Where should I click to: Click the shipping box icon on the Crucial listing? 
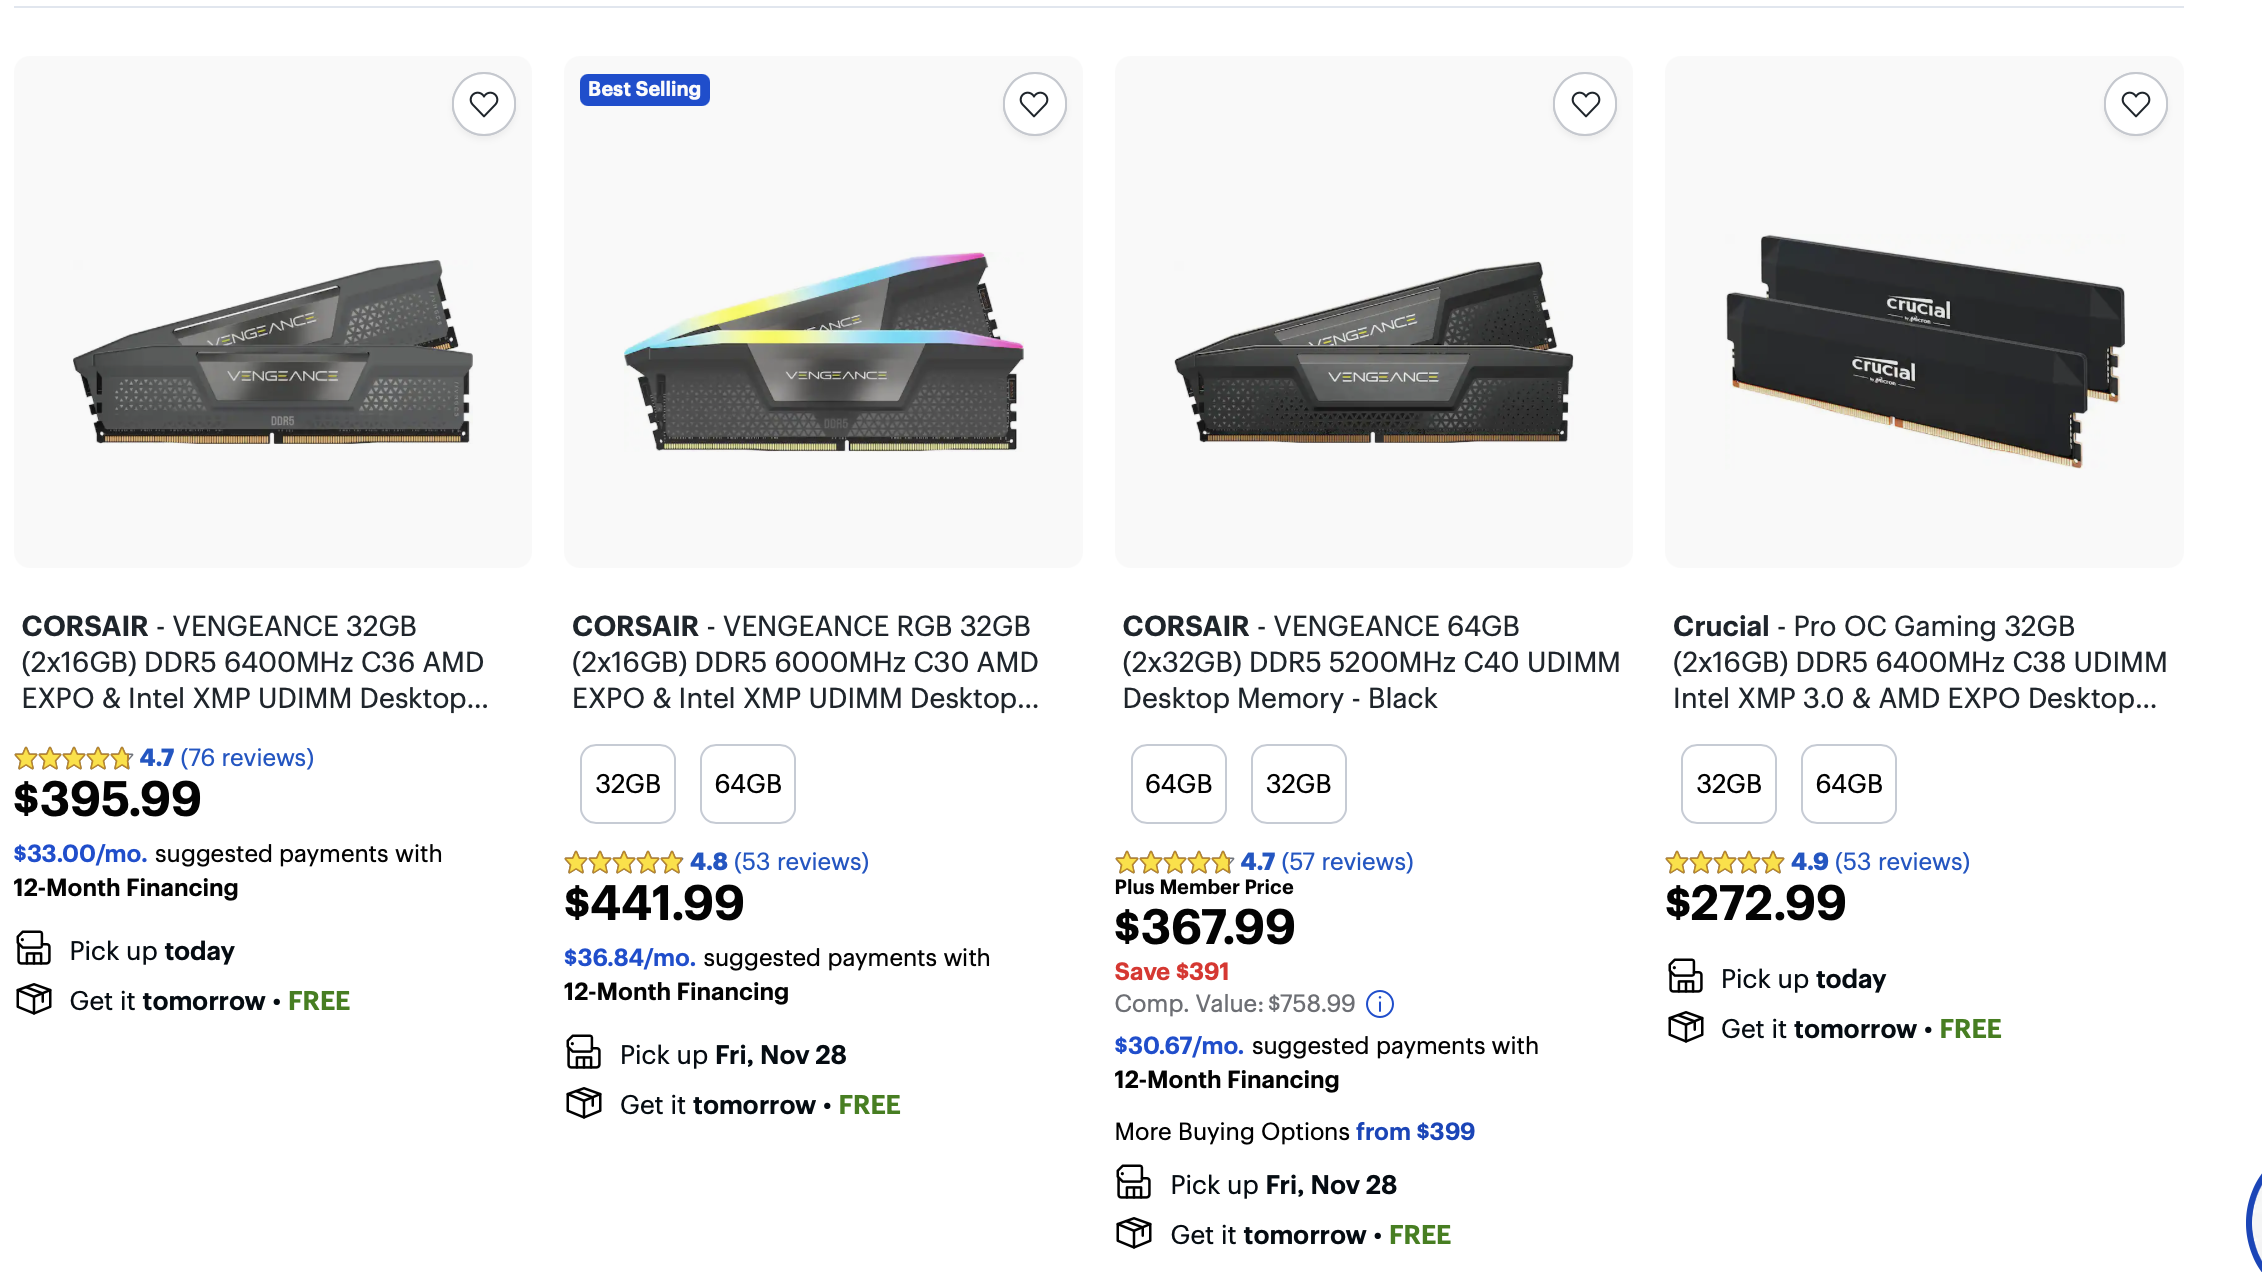[x=1686, y=1027]
